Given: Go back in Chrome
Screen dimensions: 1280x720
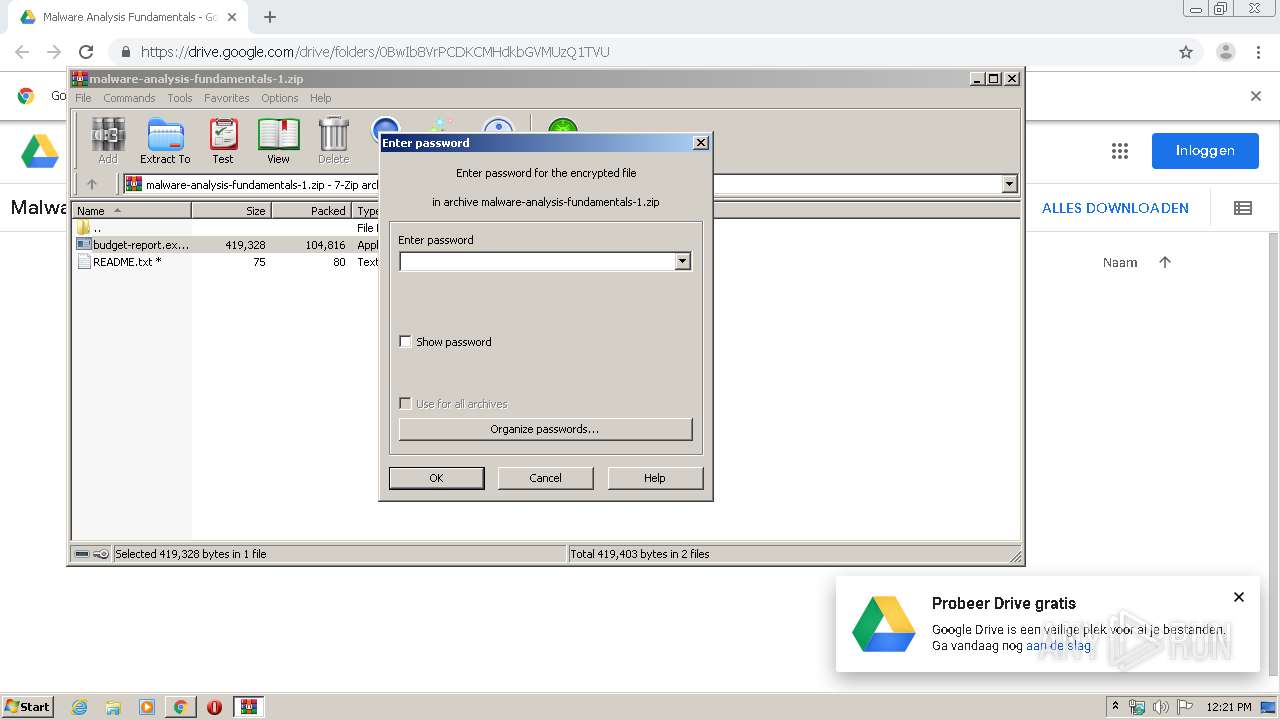Looking at the screenshot, I should 22,52.
